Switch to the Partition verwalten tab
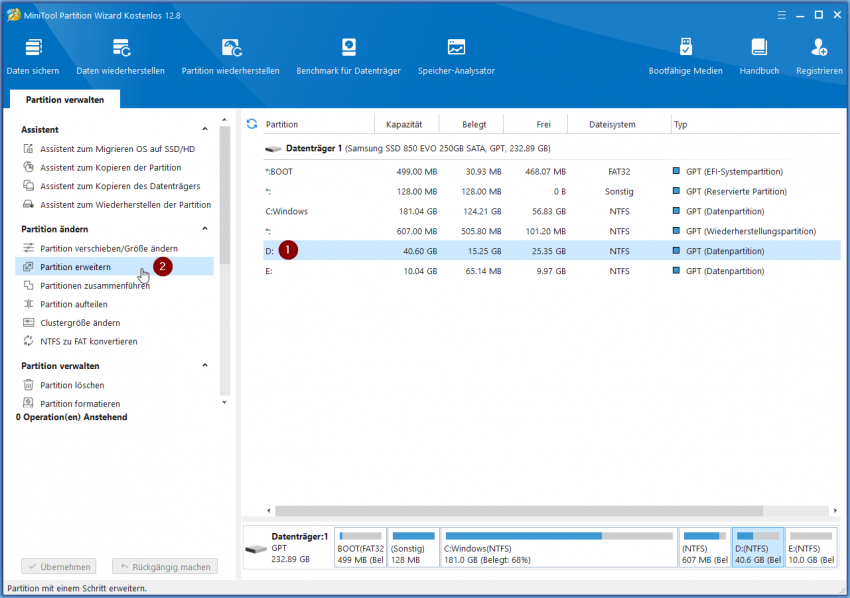 [x=64, y=99]
